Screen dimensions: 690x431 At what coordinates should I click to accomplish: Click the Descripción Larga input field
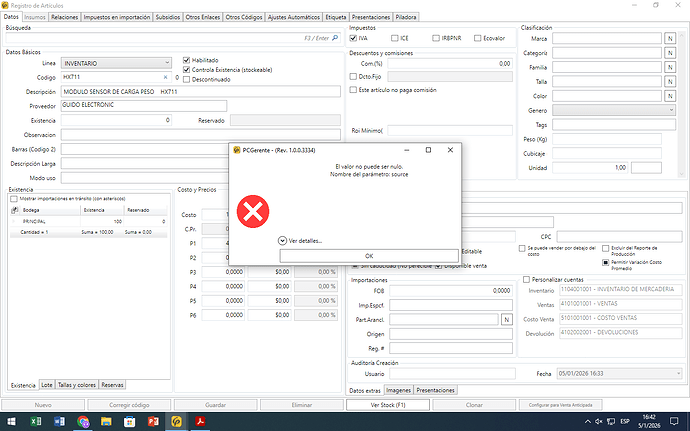coord(201,162)
